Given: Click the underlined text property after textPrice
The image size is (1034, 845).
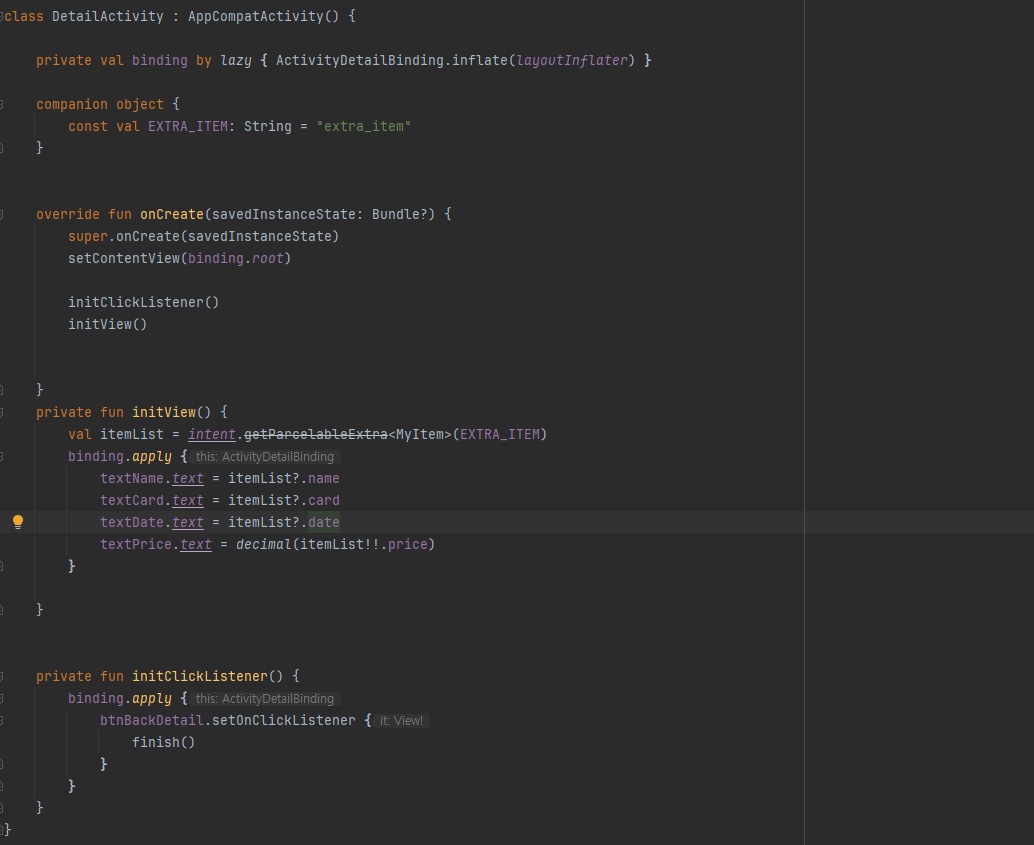Looking at the screenshot, I should pos(196,544).
